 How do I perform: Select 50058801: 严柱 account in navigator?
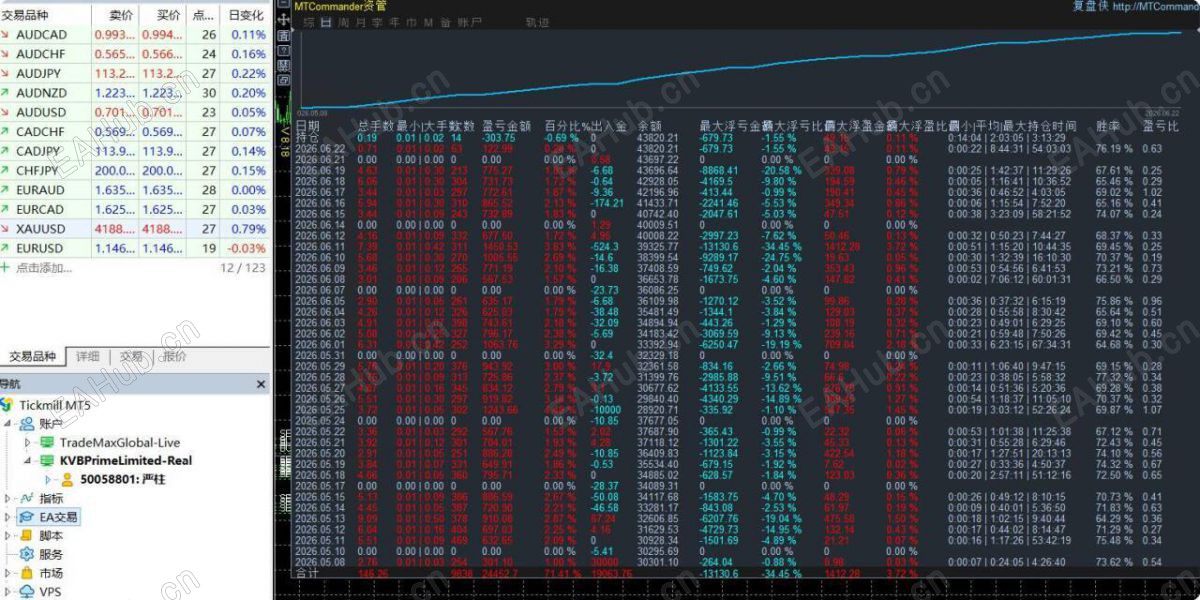pyautogui.click(x=122, y=480)
